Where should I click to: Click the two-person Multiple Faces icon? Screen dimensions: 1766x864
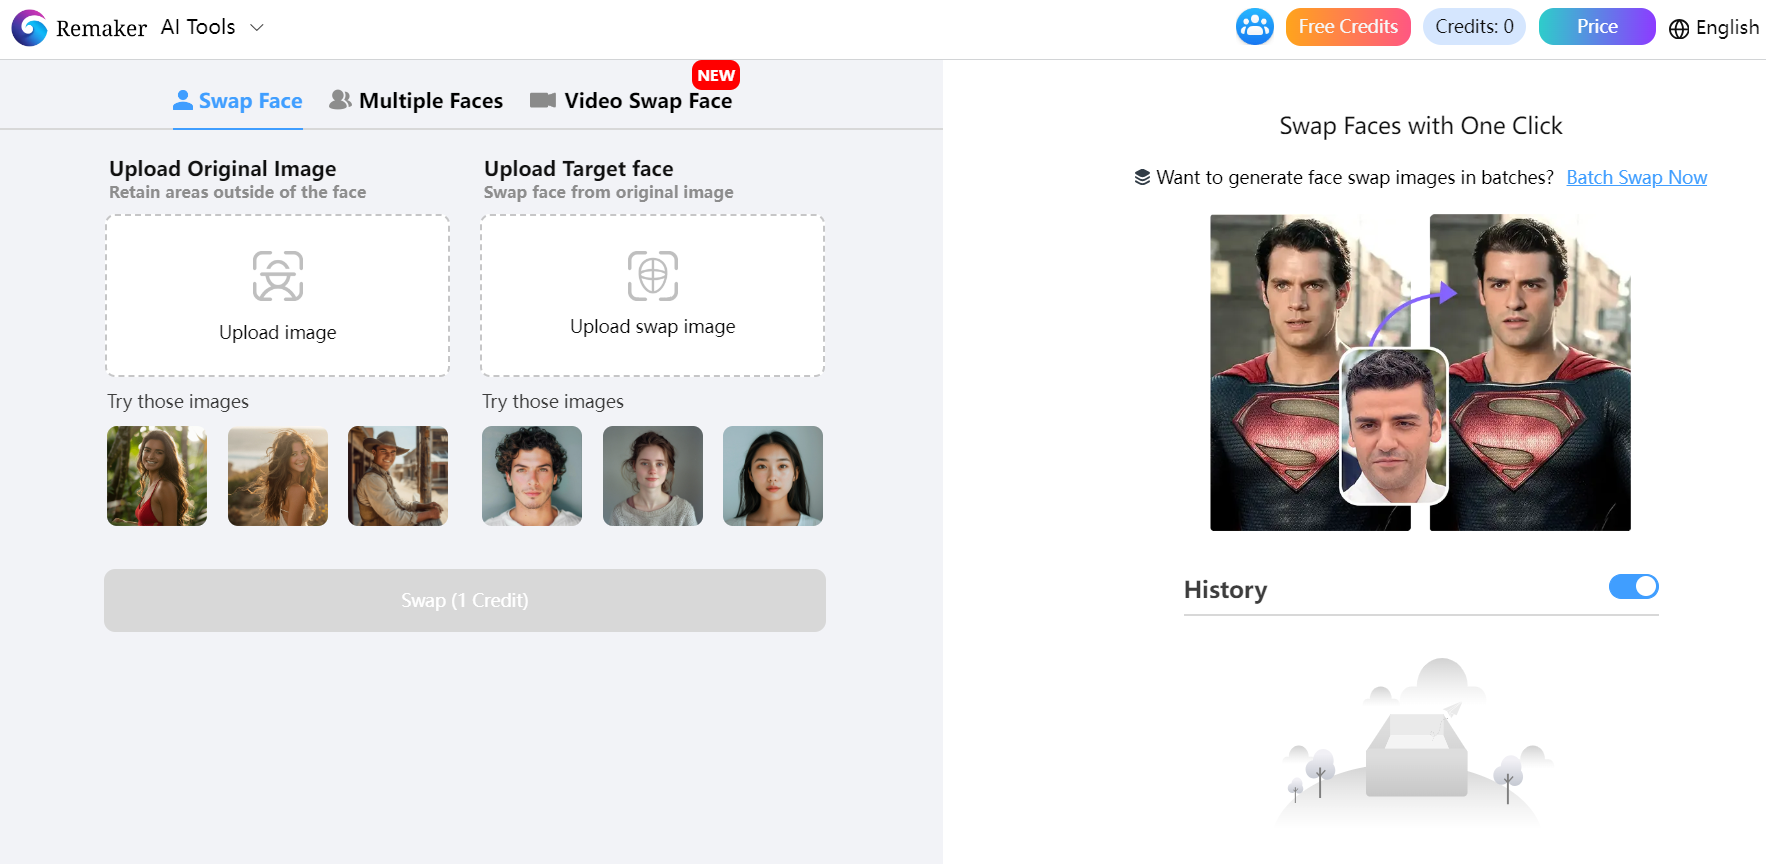tap(340, 100)
